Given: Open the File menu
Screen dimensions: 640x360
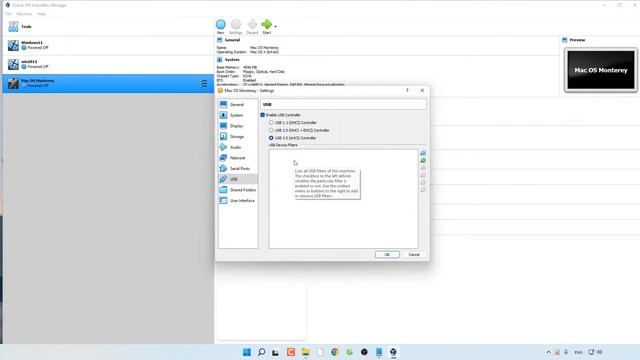Looking at the screenshot, I should click(8, 14).
